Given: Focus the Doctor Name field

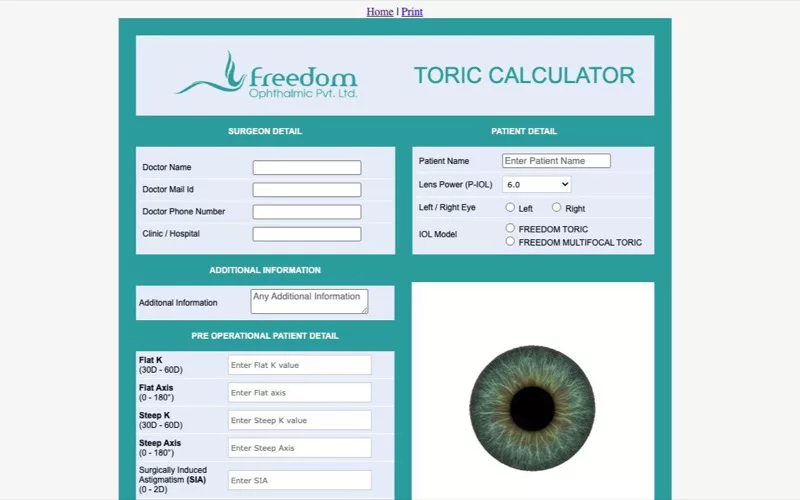Looking at the screenshot, I should click(x=307, y=167).
